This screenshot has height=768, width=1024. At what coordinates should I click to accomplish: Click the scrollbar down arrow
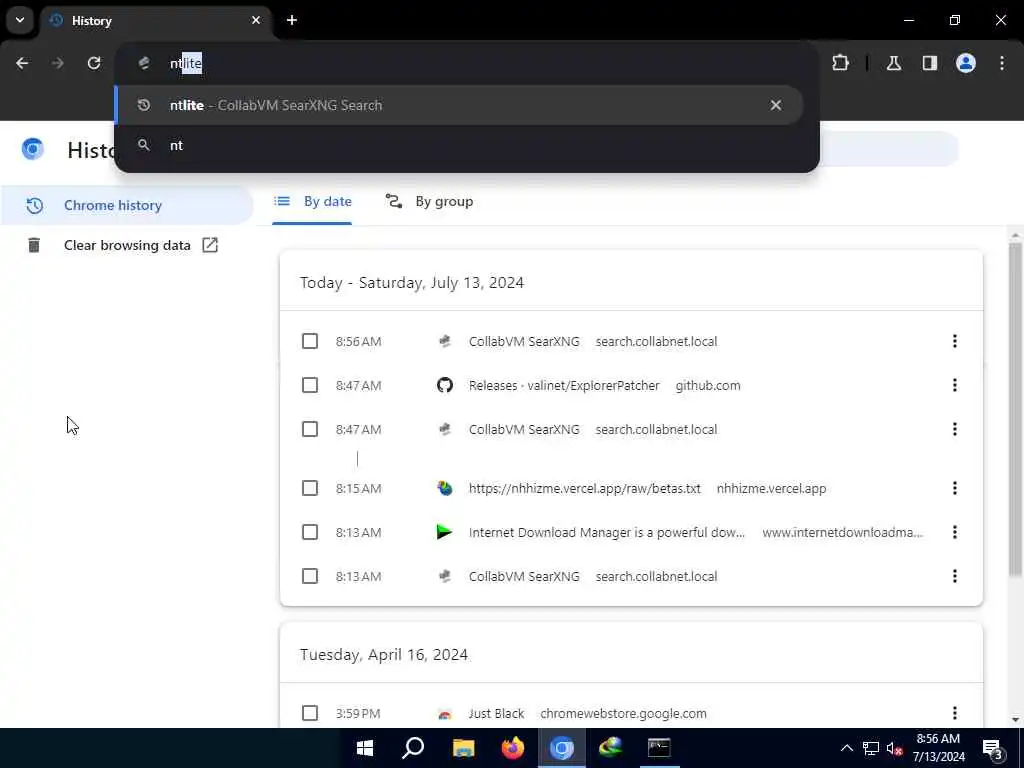(x=1015, y=720)
